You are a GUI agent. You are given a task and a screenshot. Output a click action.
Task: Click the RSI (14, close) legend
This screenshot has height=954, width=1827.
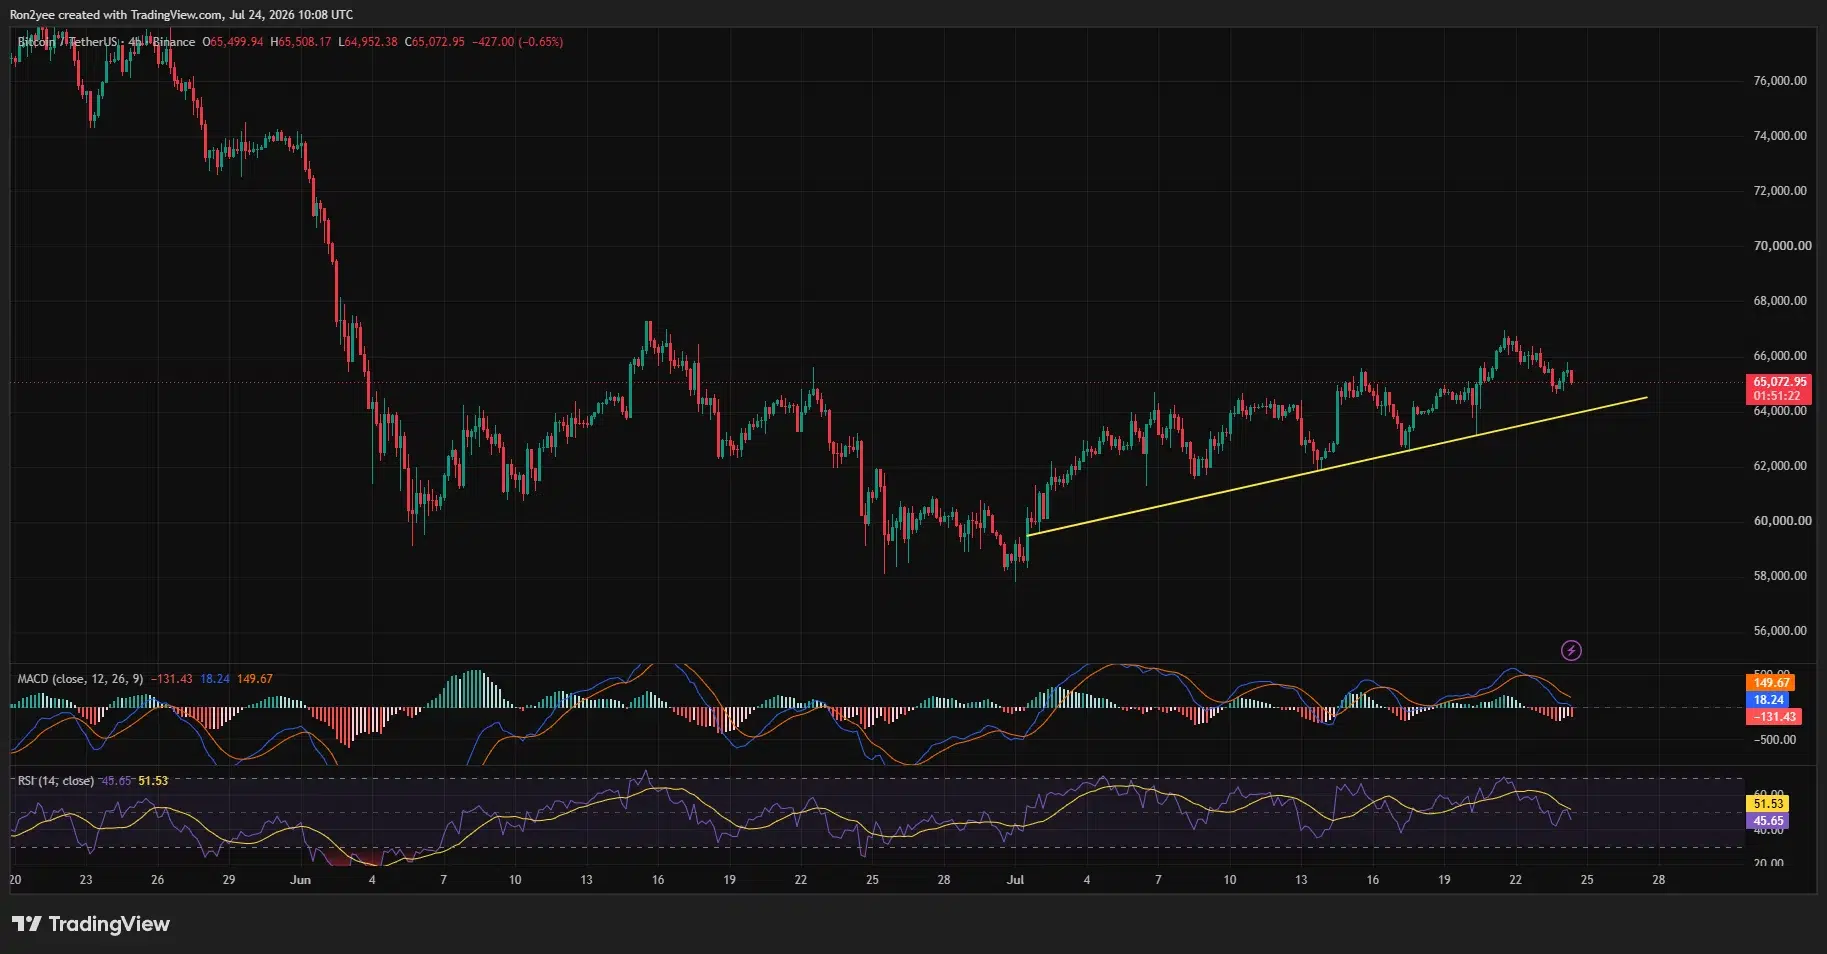tap(56, 781)
